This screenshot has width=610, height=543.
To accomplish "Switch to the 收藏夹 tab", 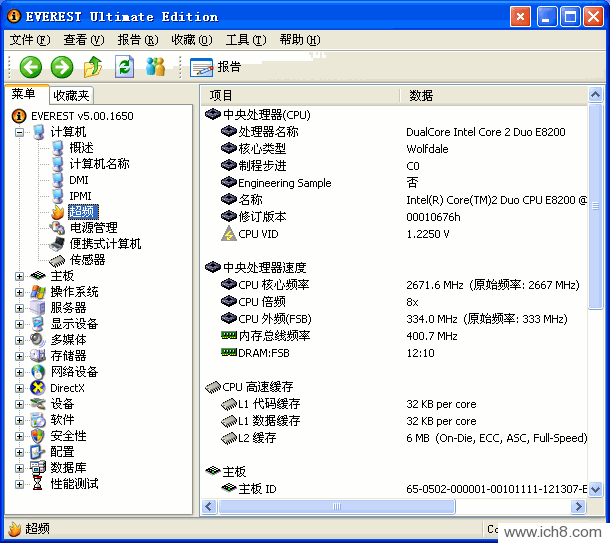I will tap(71, 95).
